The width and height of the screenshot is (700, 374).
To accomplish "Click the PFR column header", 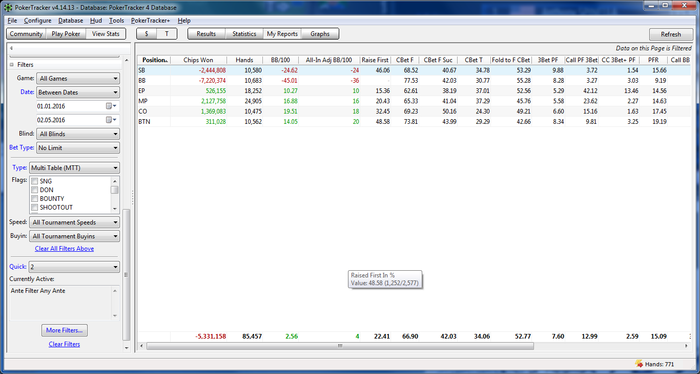I will (x=653, y=60).
